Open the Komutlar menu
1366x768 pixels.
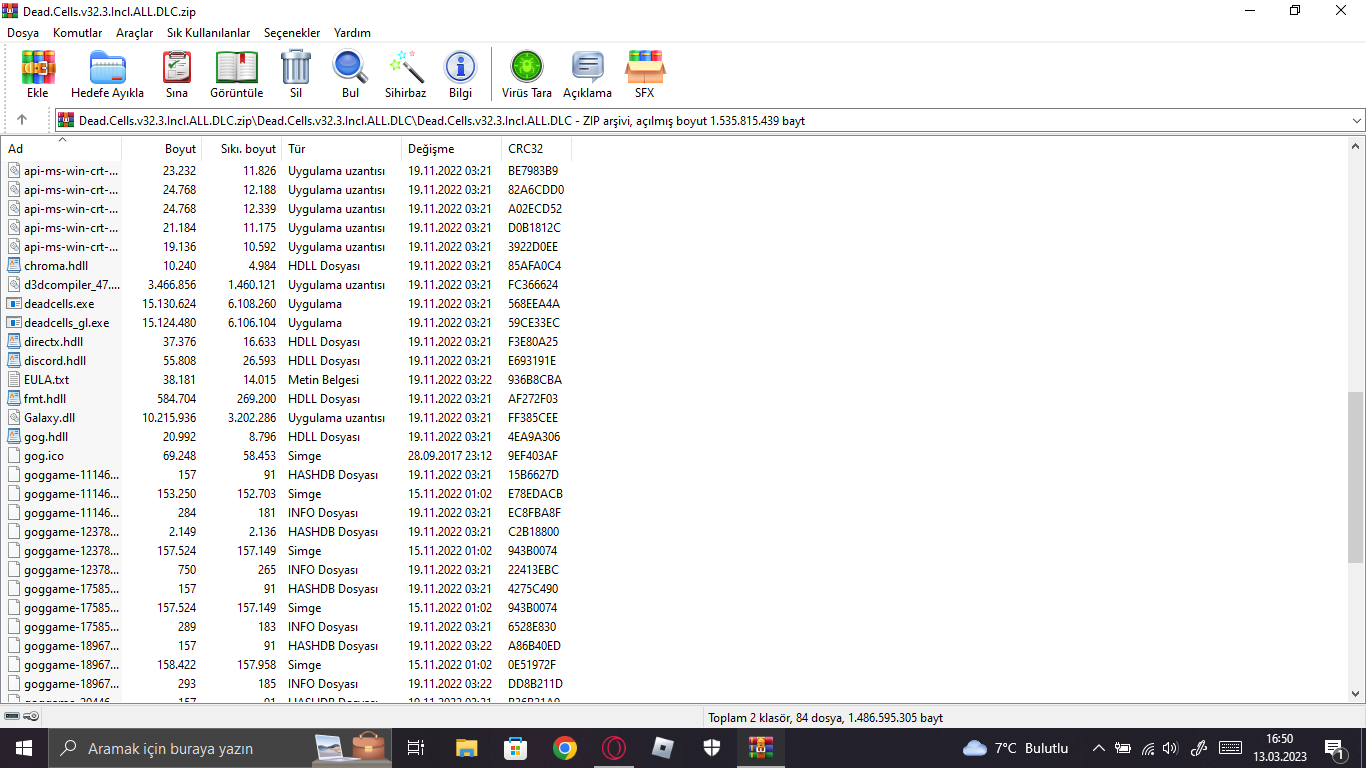(x=78, y=33)
